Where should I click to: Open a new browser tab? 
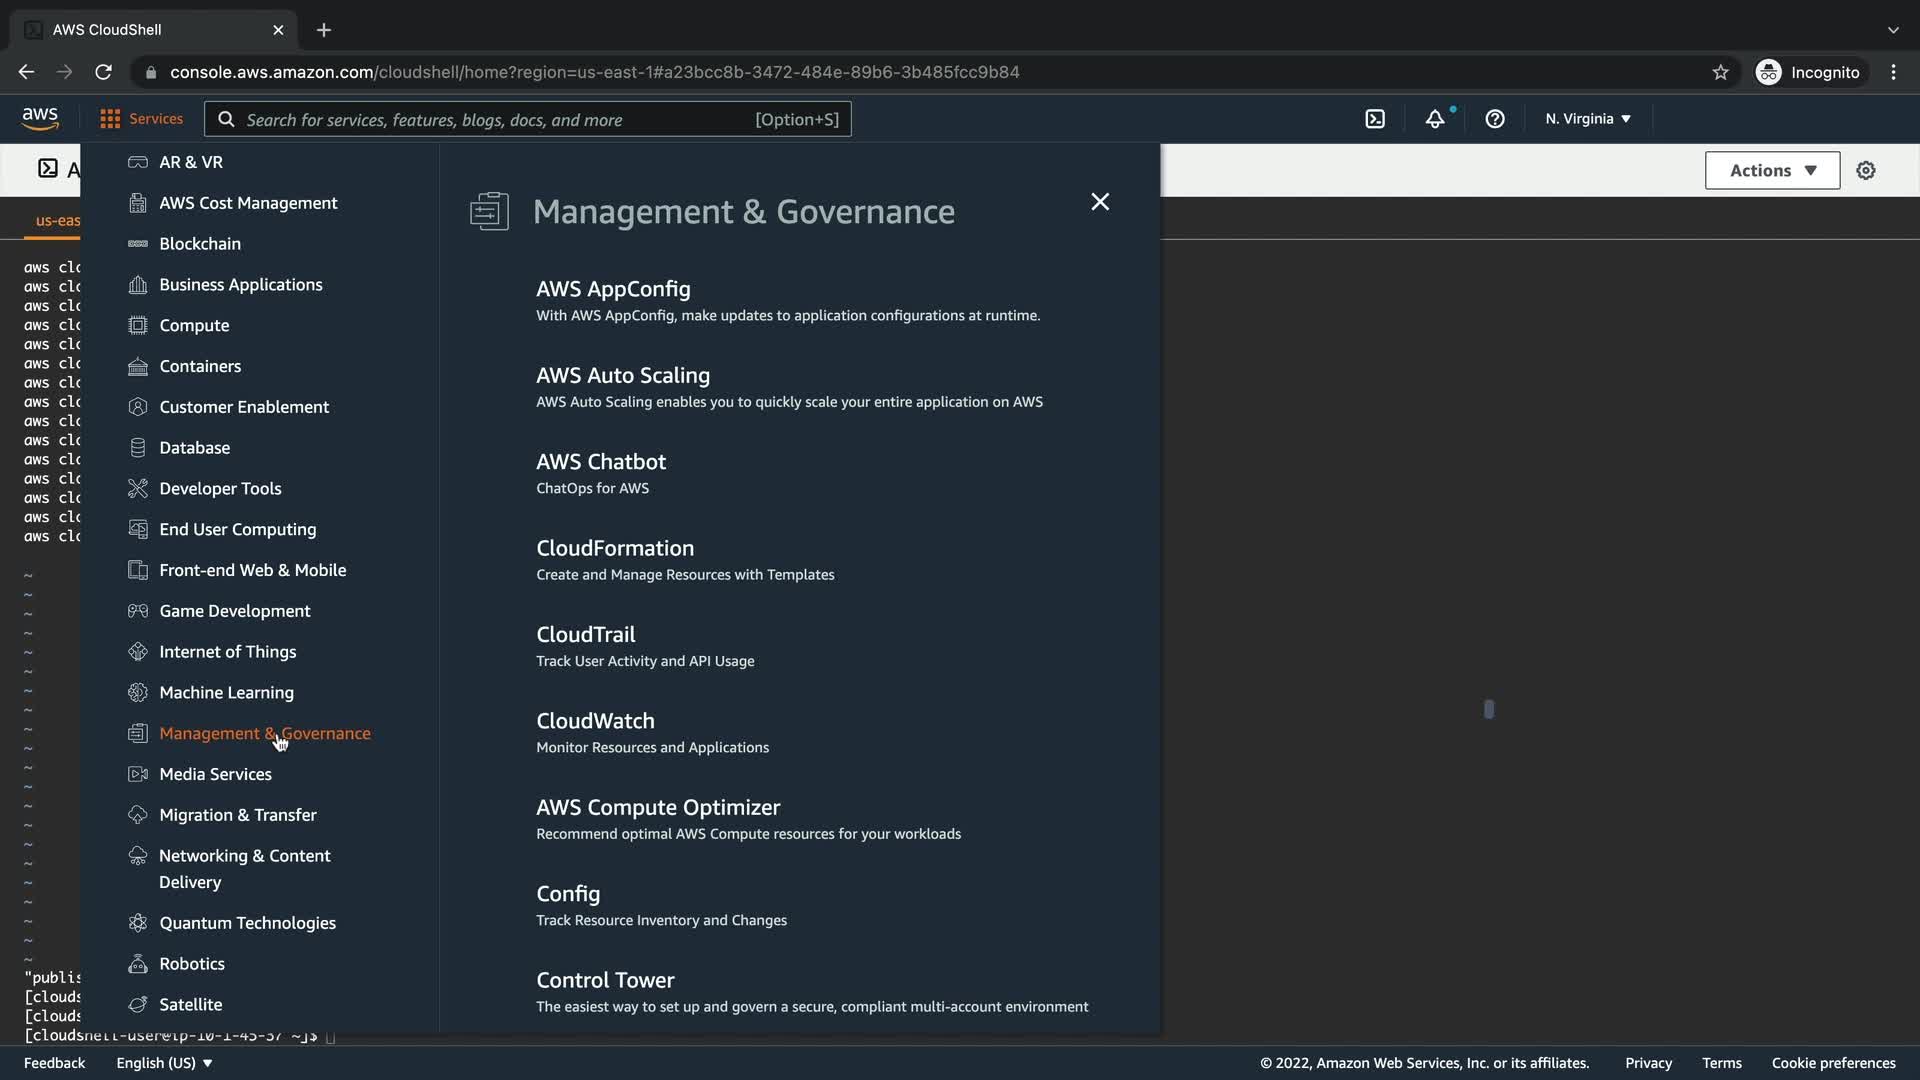pos(323,30)
